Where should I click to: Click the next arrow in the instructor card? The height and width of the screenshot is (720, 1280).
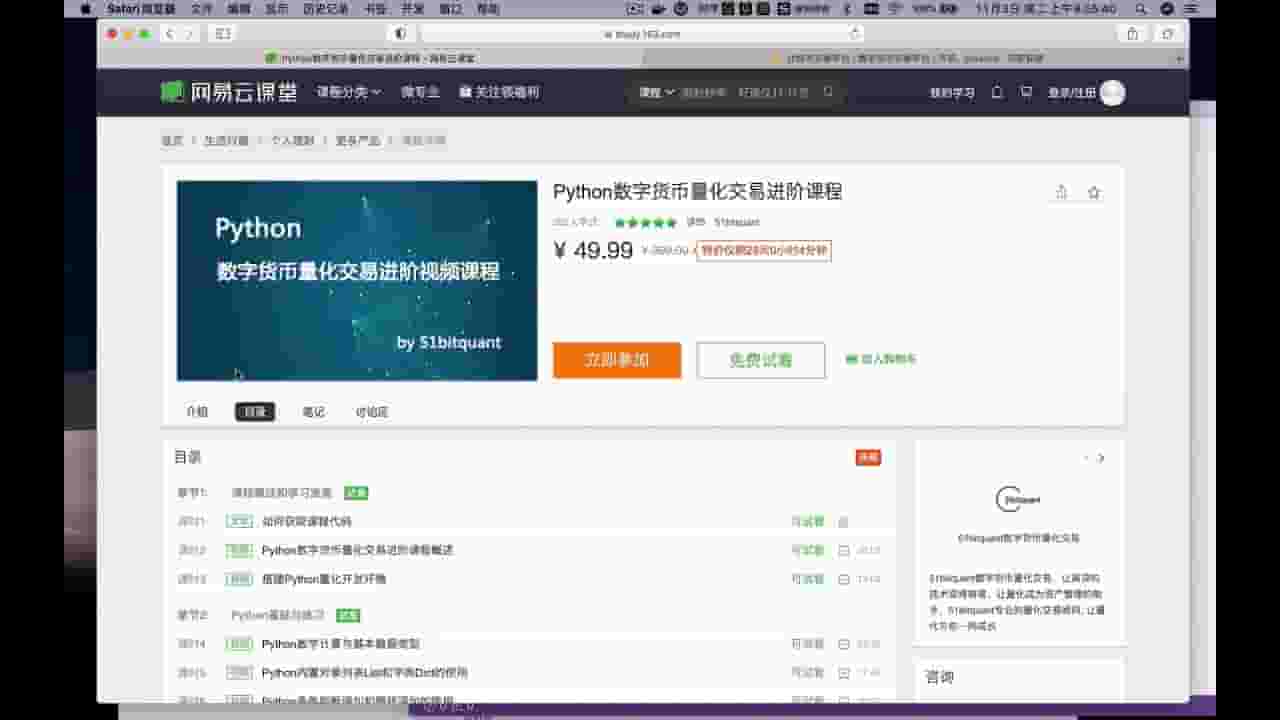coord(1101,458)
